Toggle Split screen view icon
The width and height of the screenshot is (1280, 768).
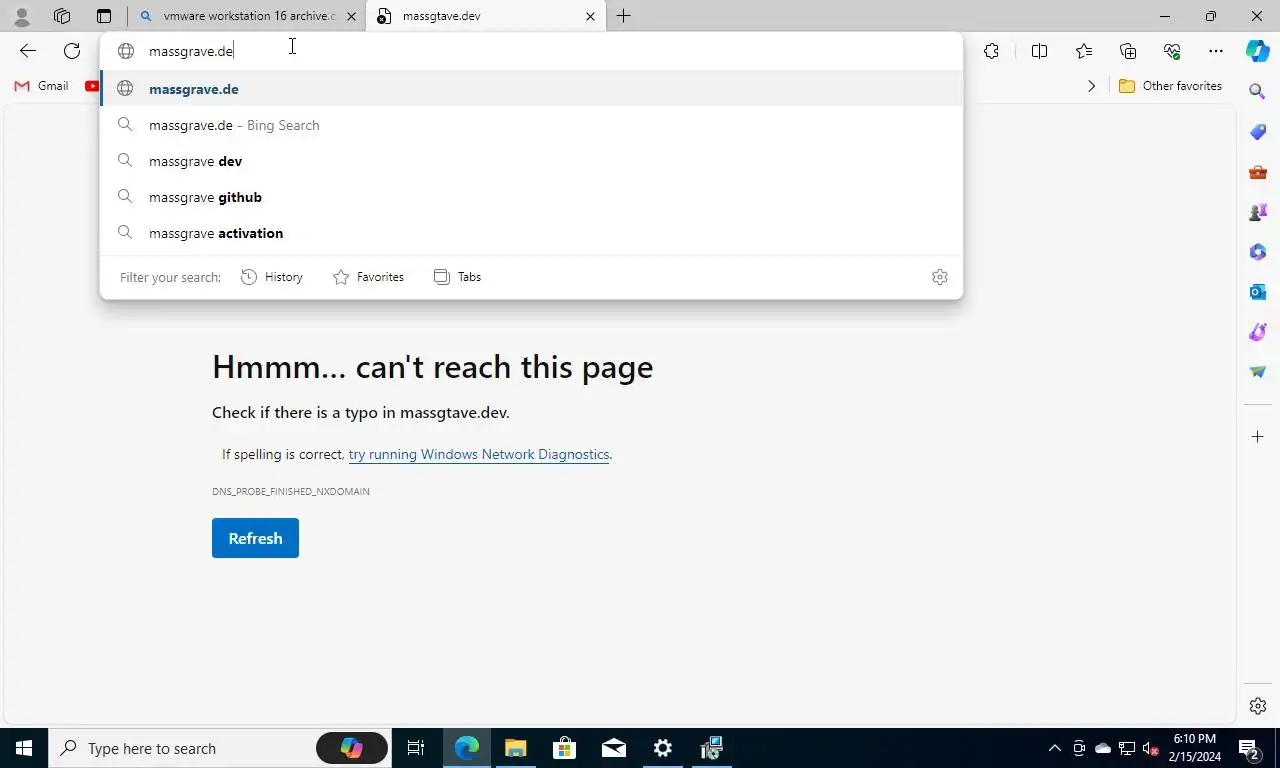point(1039,51)
